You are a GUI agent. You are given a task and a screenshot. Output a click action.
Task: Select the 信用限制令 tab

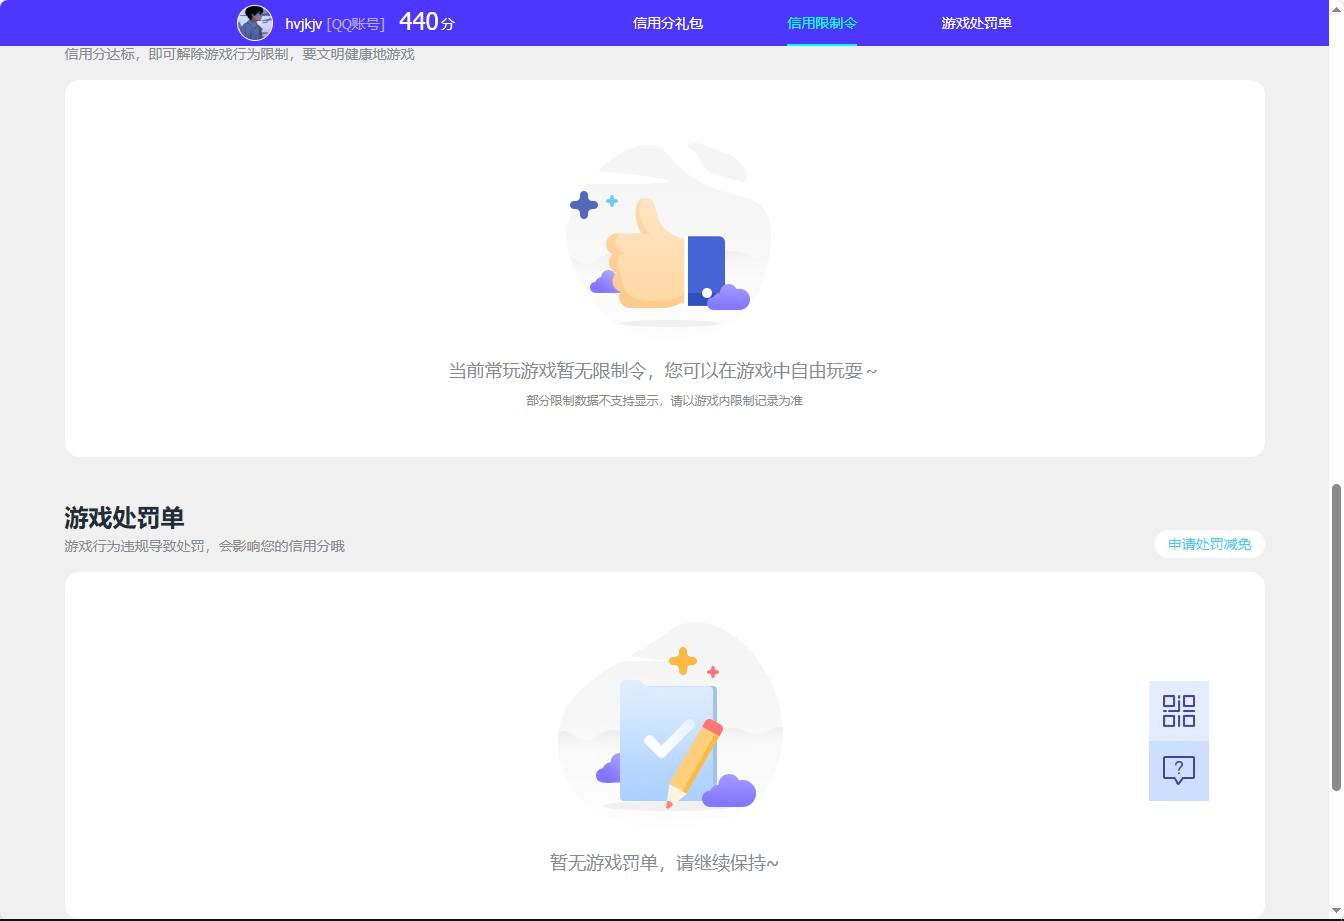822,23
